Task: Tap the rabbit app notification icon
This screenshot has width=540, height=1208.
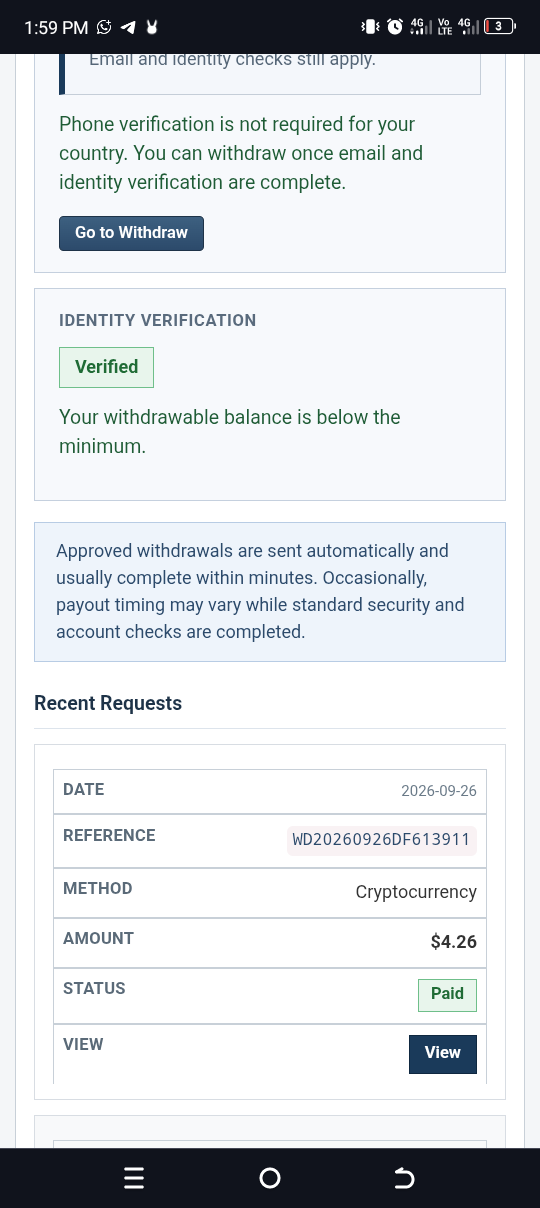Action: coord(152,27)
